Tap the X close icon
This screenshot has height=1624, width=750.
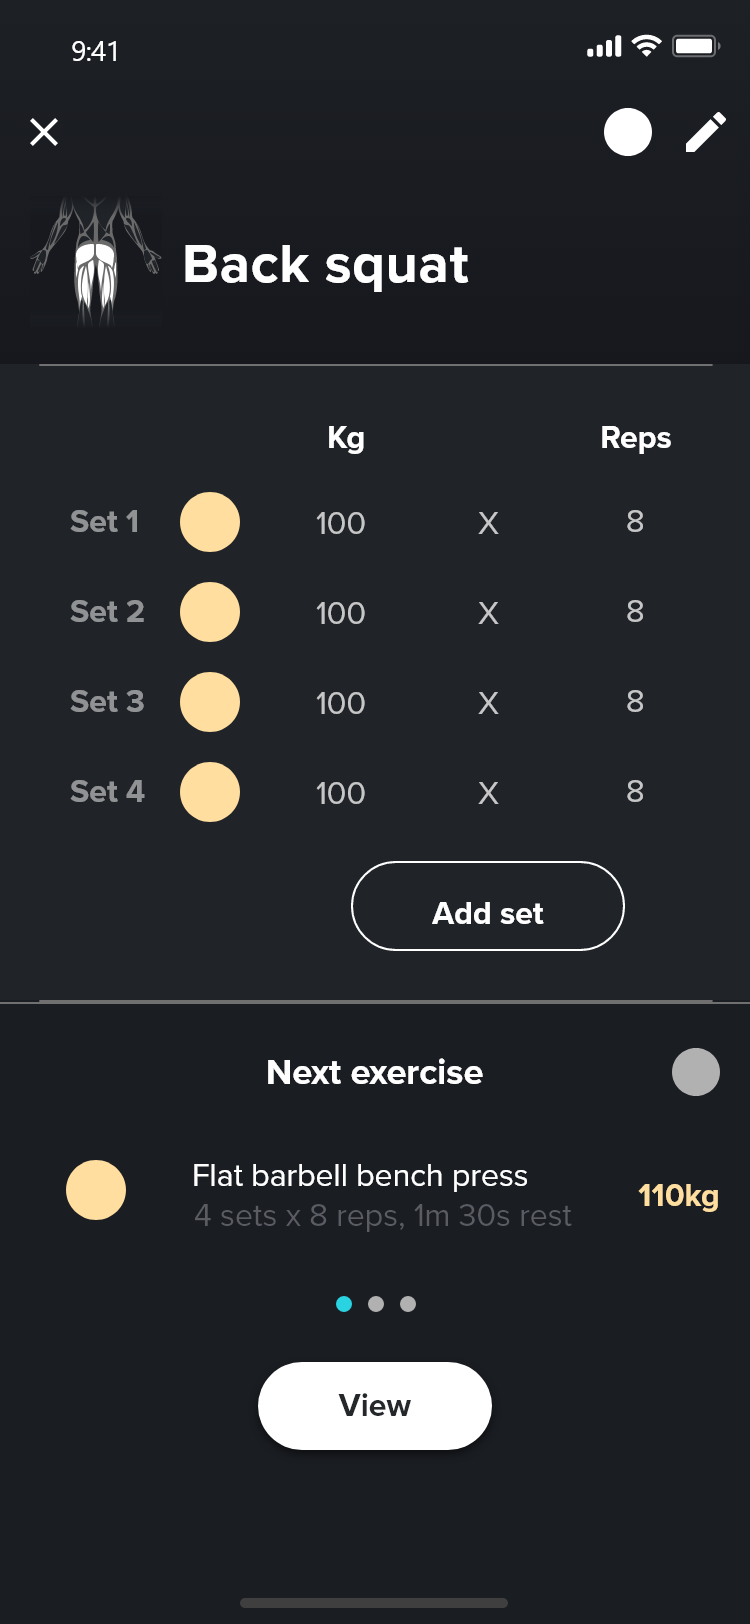coord(44,132)
